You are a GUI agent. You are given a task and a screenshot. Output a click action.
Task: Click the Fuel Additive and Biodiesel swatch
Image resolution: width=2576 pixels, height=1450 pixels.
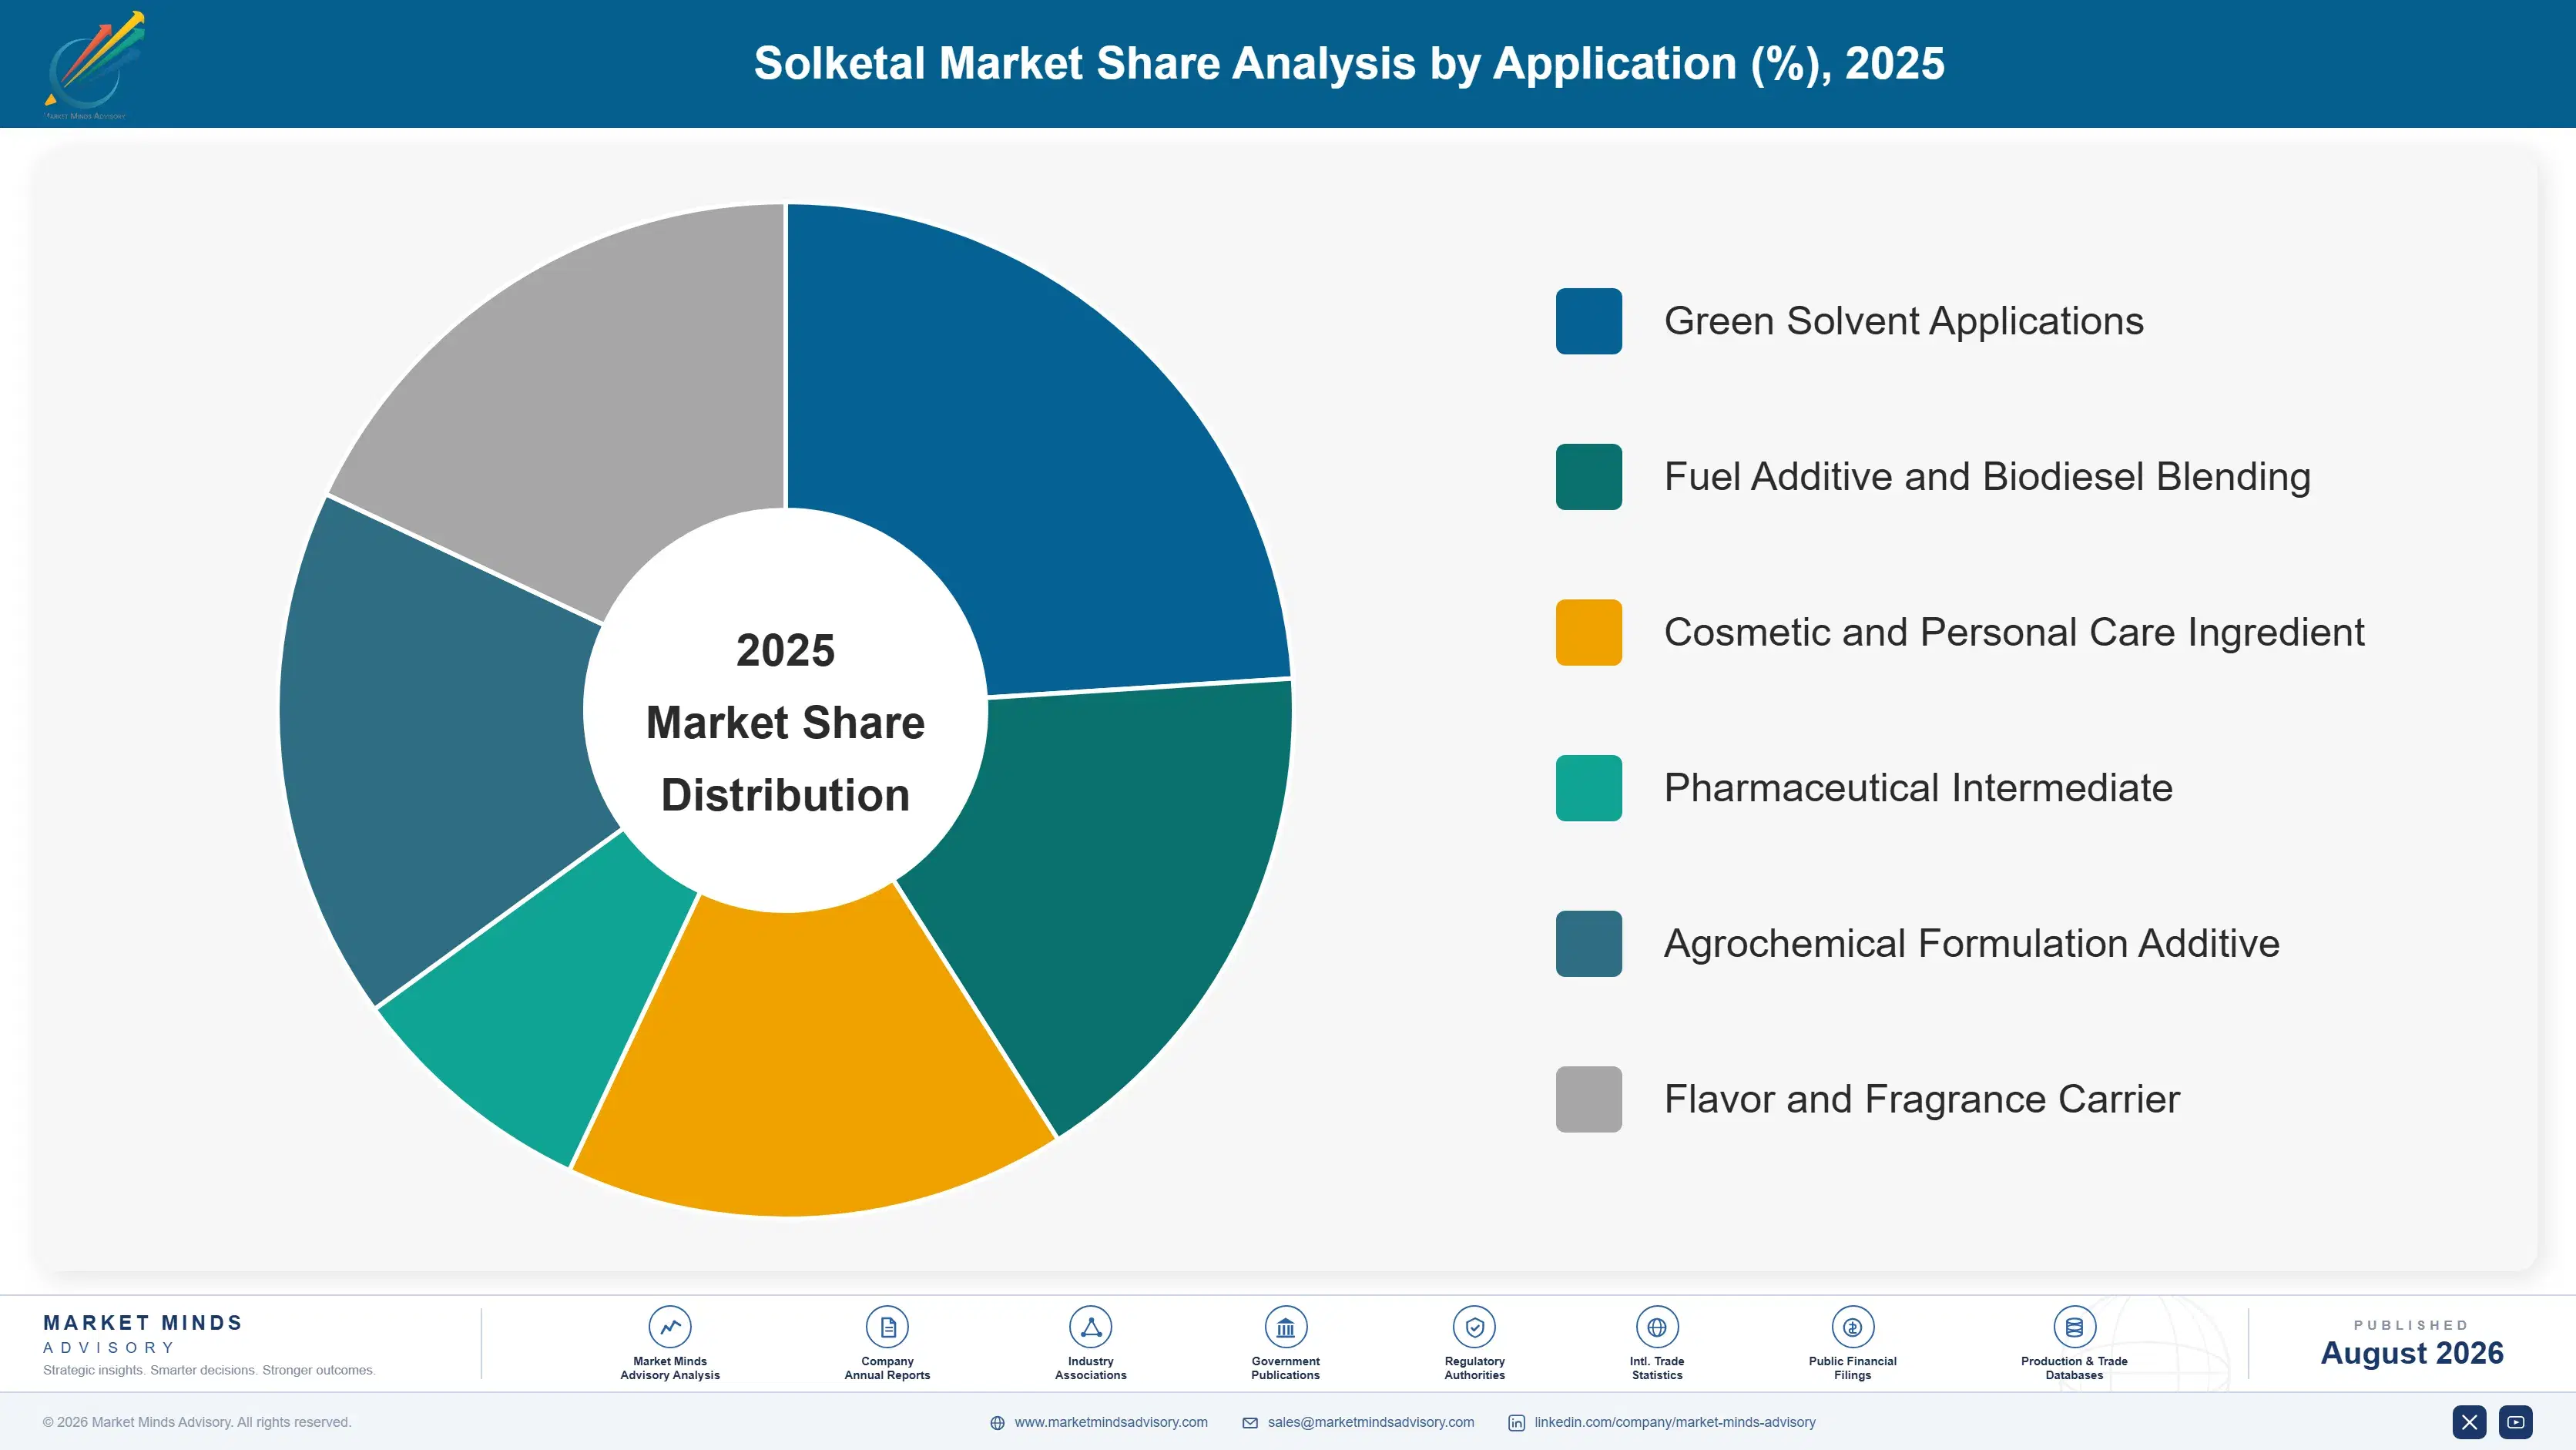[x=1588, y=477]
